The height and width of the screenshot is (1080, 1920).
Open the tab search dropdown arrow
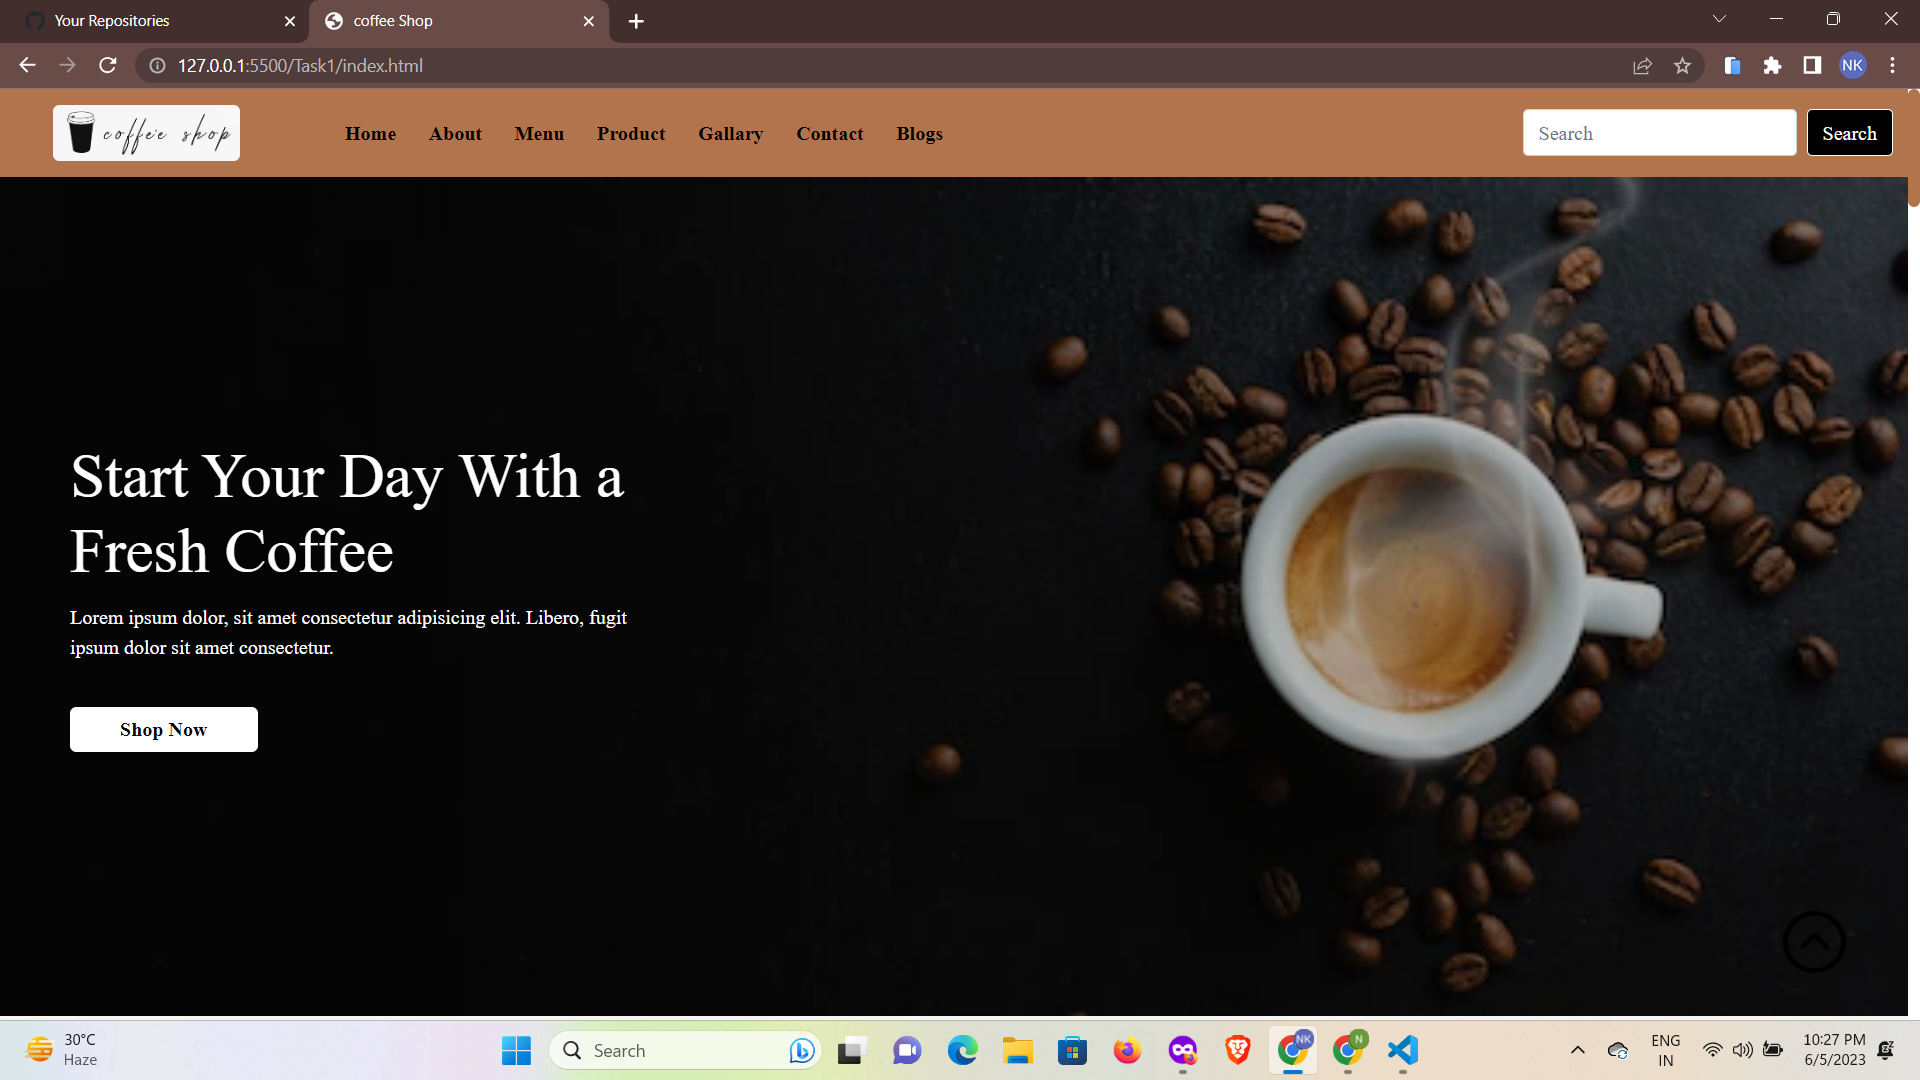(1719, 18)
